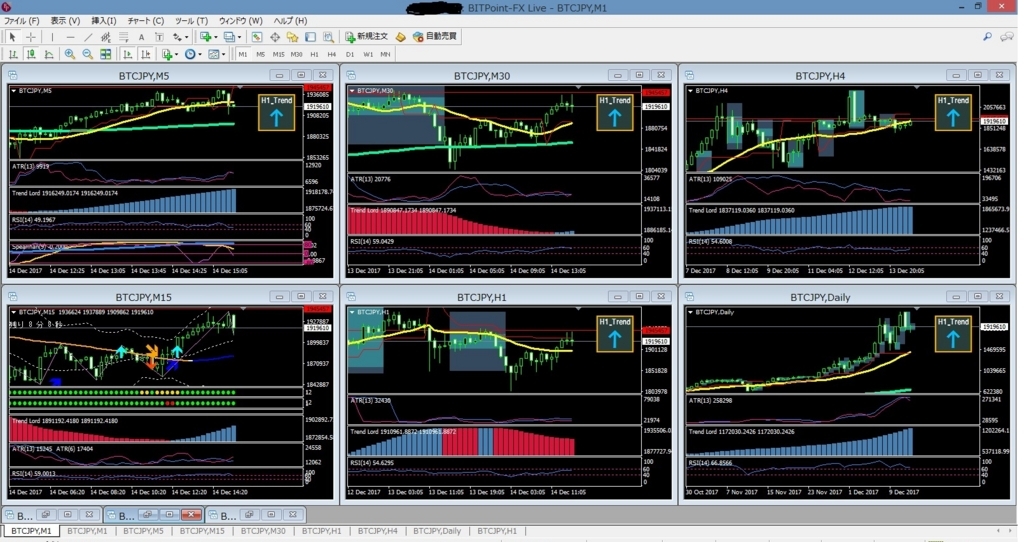Select the Fibonacci retracement tool
This screenshot has height=542, width=1024.
click(123, 37)
